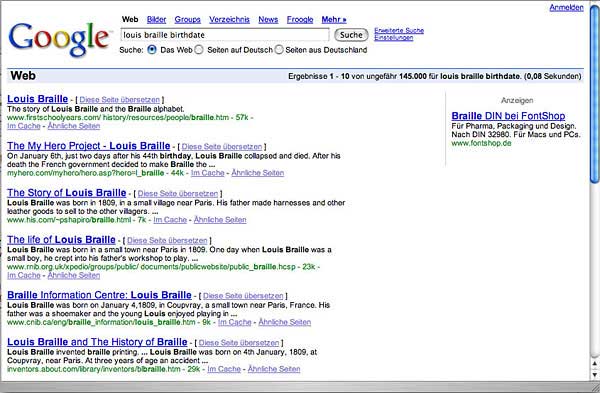Select the 'Web' search tab
The width and height of the screenshot is (600, 393).
coord(130,20)
